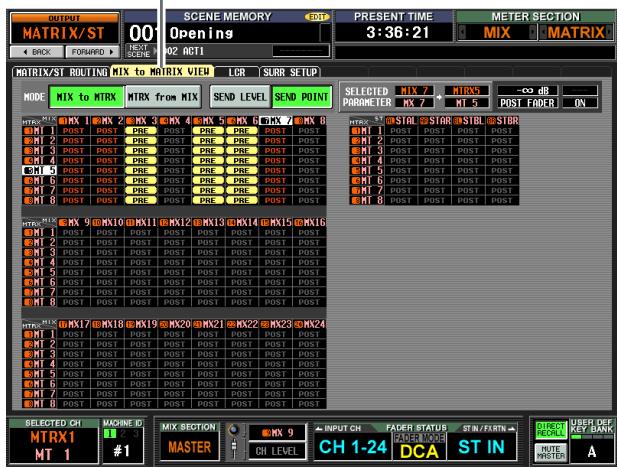
Task: Go BACK to the previous screen
Action: coord(37,52)
